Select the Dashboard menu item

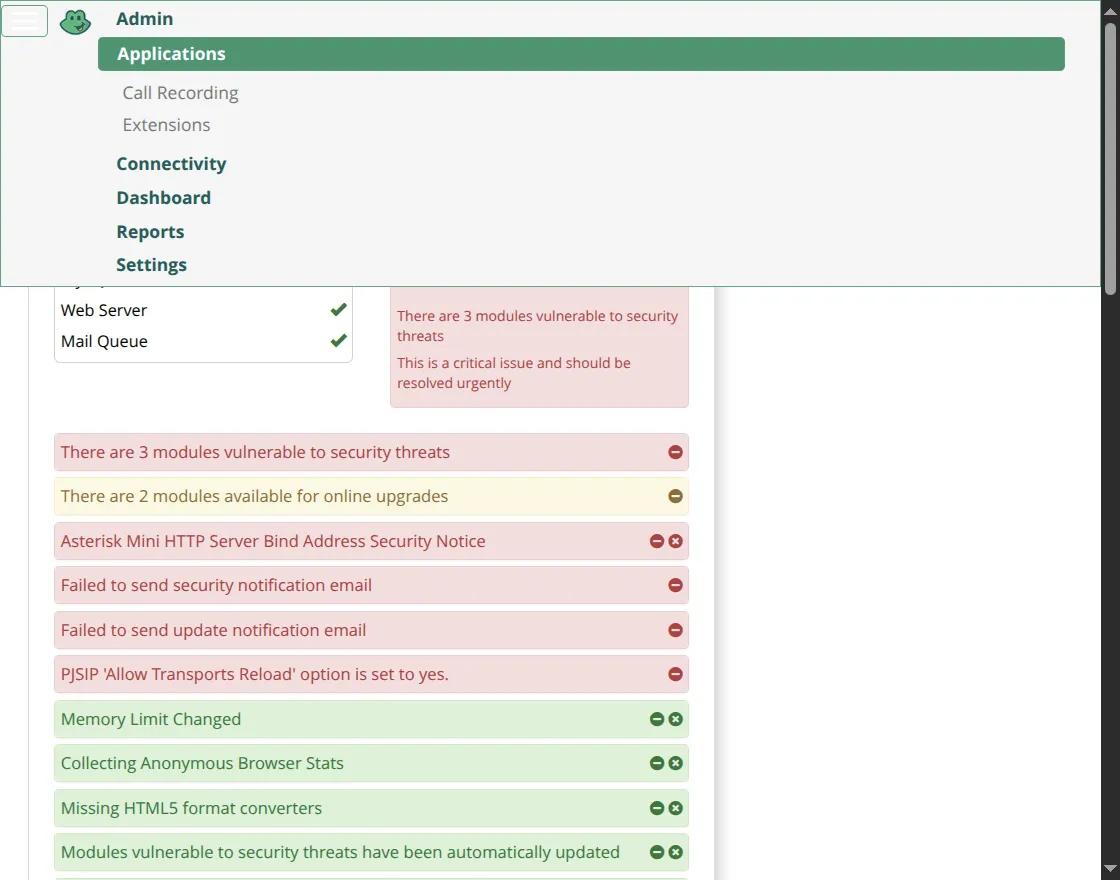click(x=163, y=197)
